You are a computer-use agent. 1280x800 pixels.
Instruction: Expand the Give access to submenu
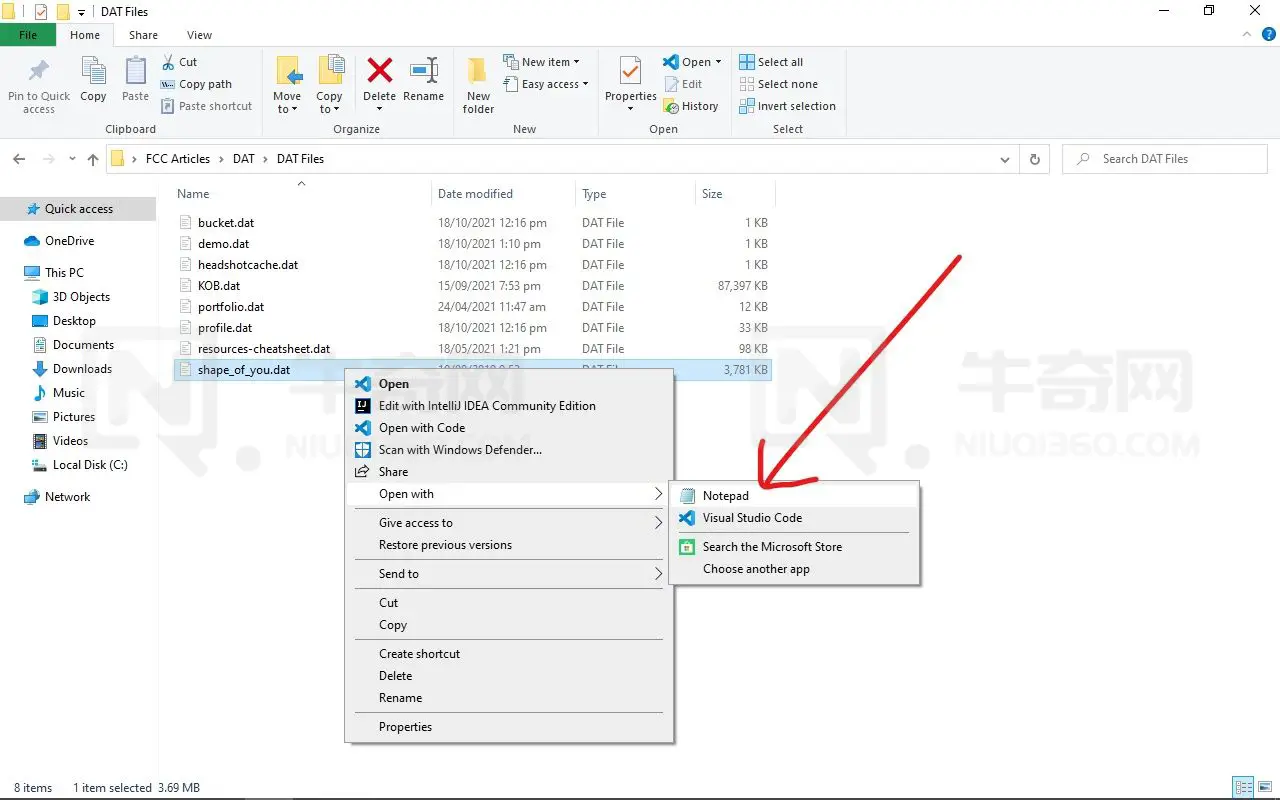tap(508, 523)
